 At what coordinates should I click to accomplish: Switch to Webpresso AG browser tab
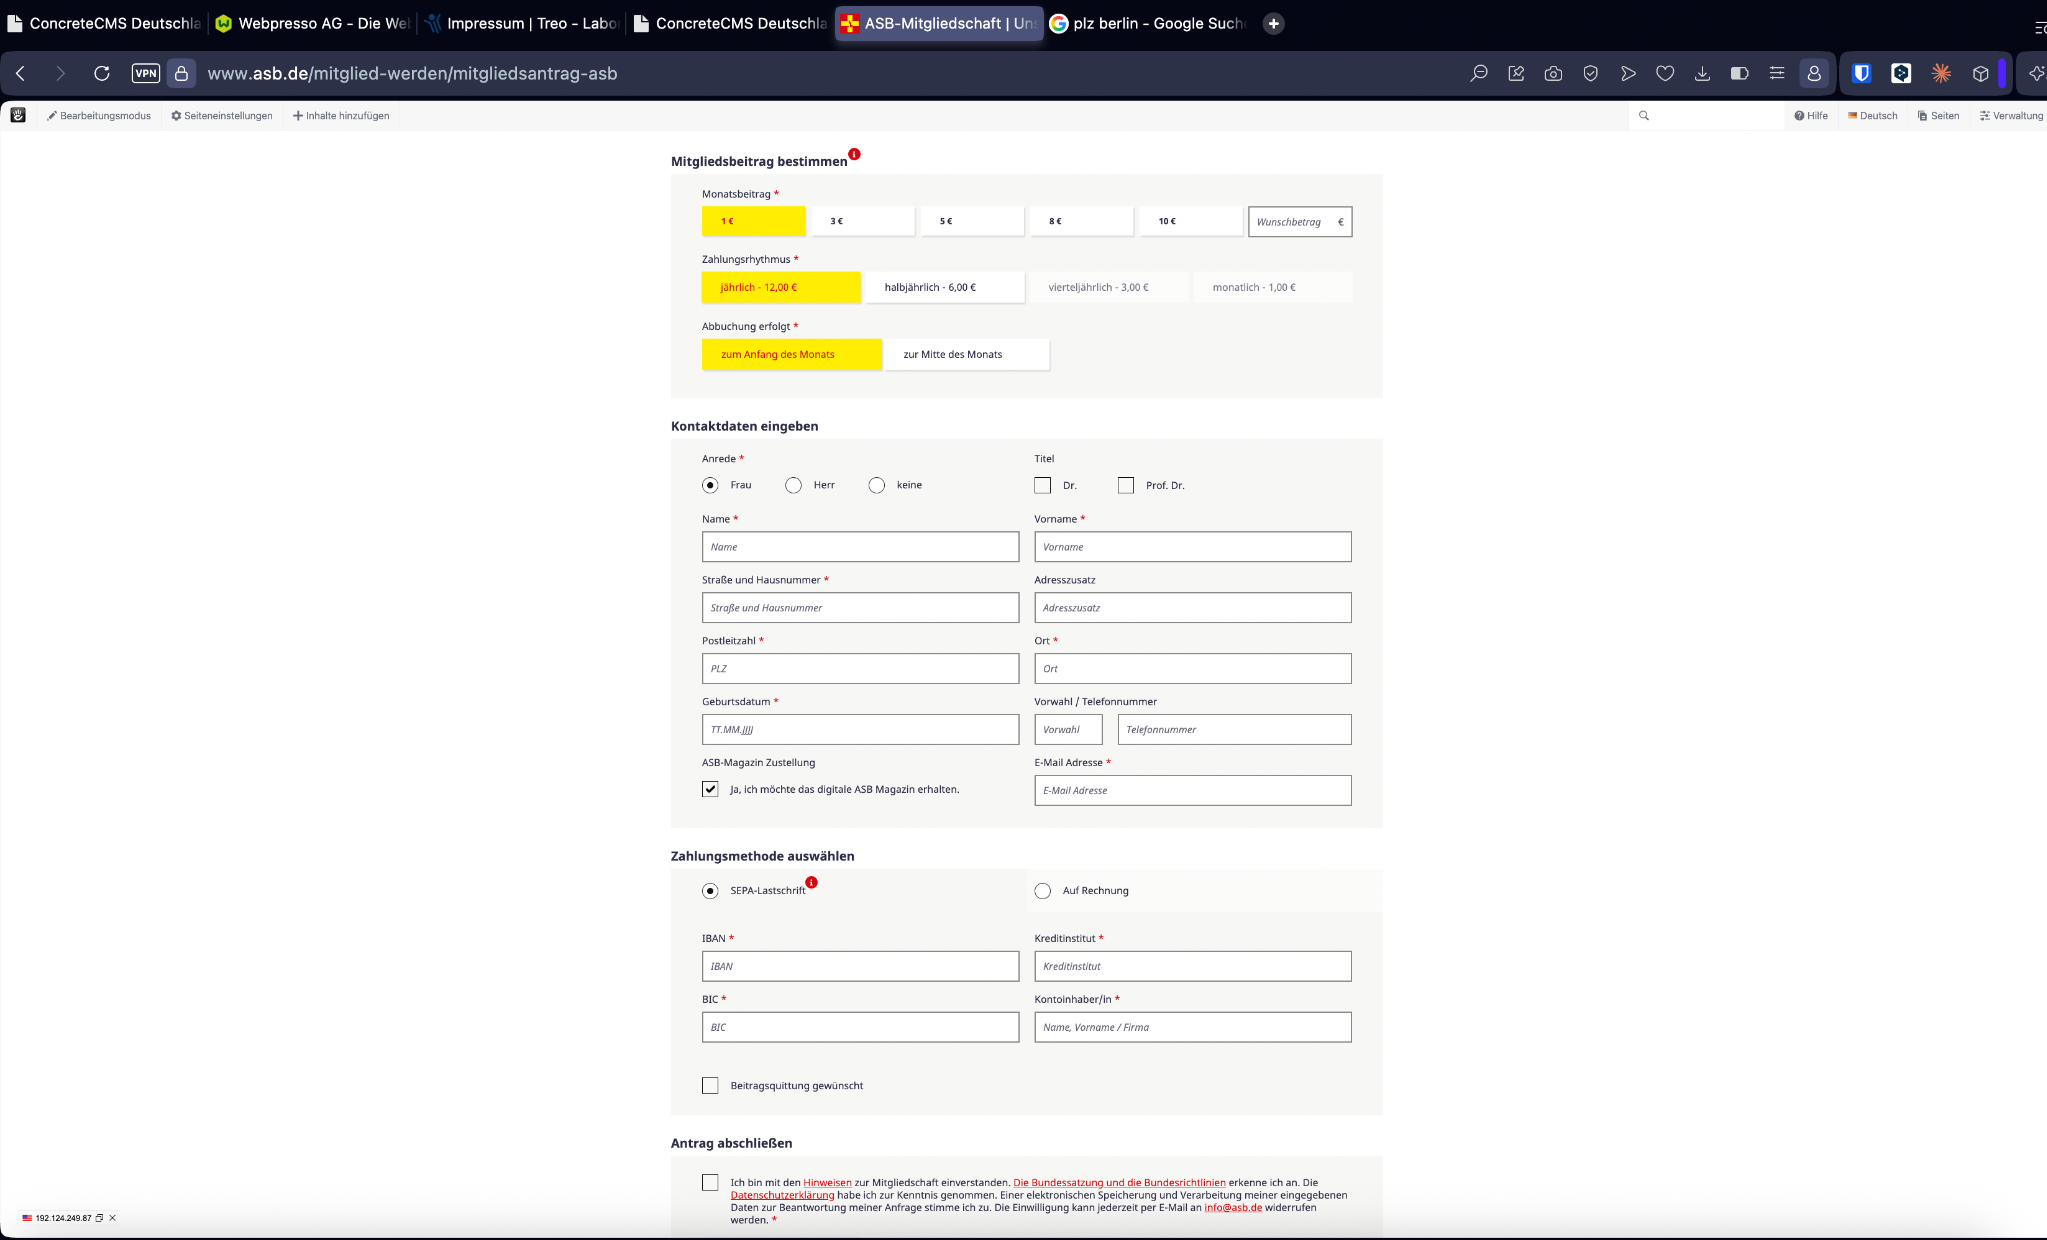313,23
